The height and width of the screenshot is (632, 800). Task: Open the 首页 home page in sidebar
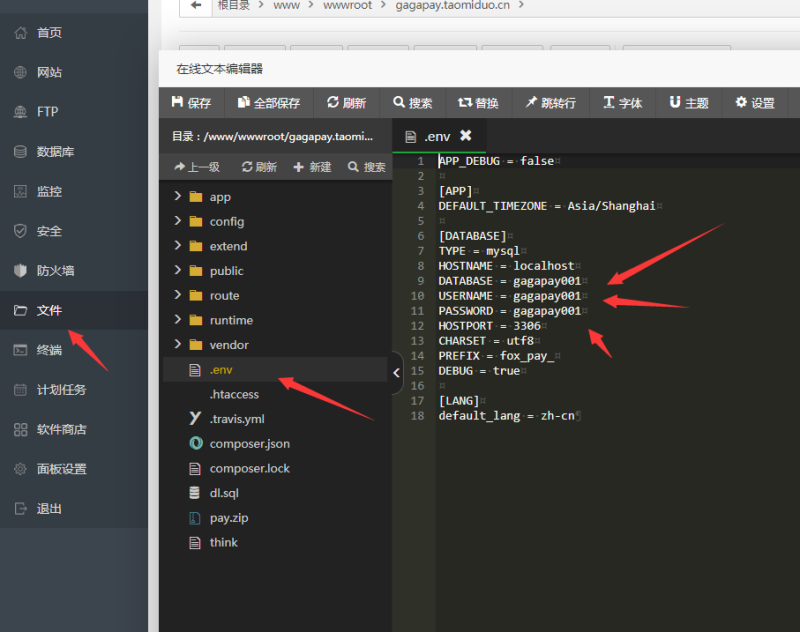[49, 33]
